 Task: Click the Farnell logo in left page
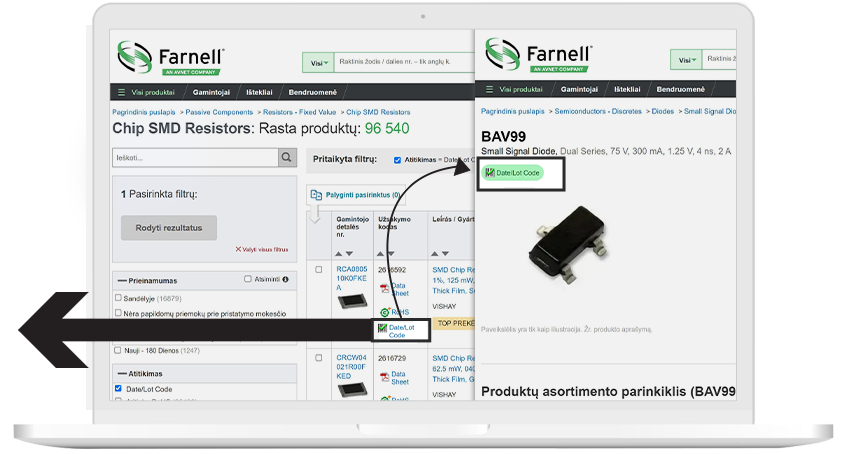[x=172, y=56]
